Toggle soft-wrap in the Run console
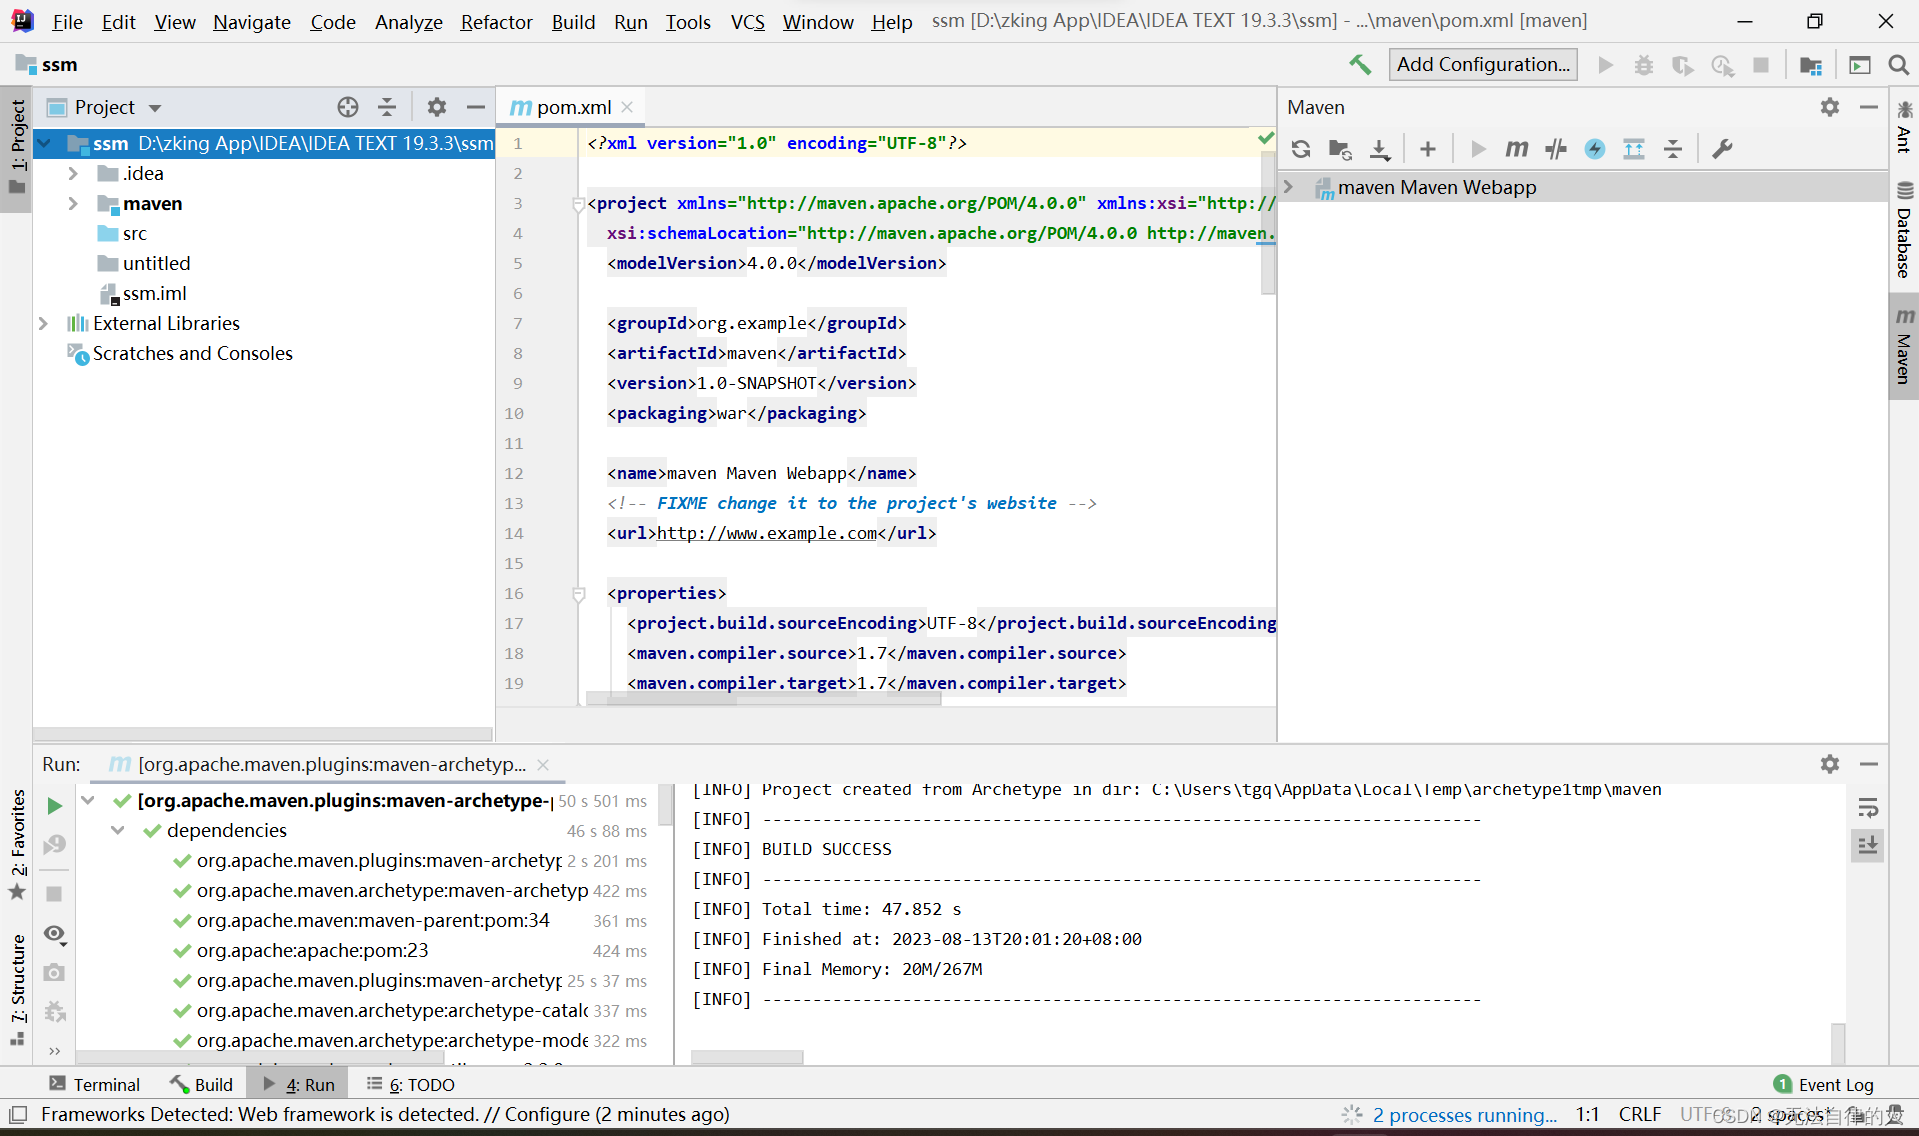Image resolution: width=1919 pixels, height=1136 pixels. click(1868, 808)
